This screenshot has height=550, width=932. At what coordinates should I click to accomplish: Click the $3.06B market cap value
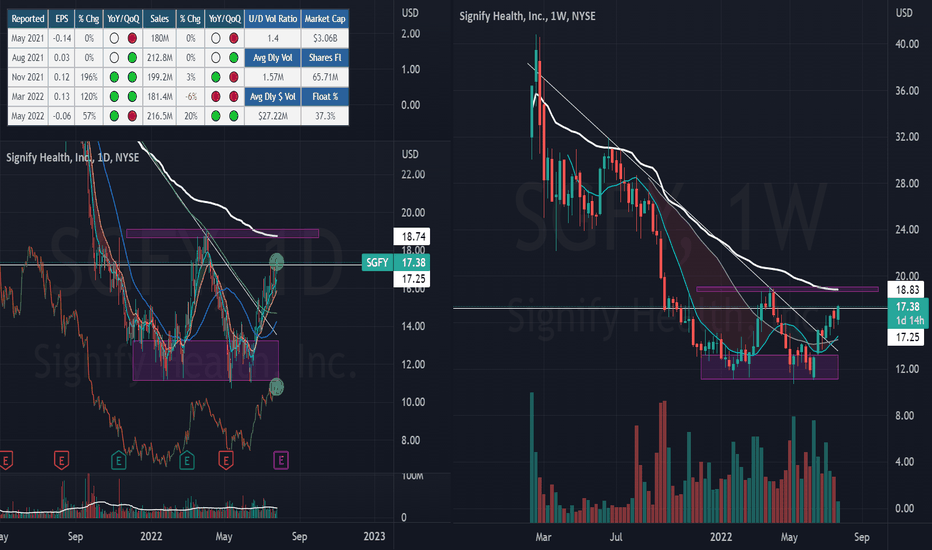325,38
